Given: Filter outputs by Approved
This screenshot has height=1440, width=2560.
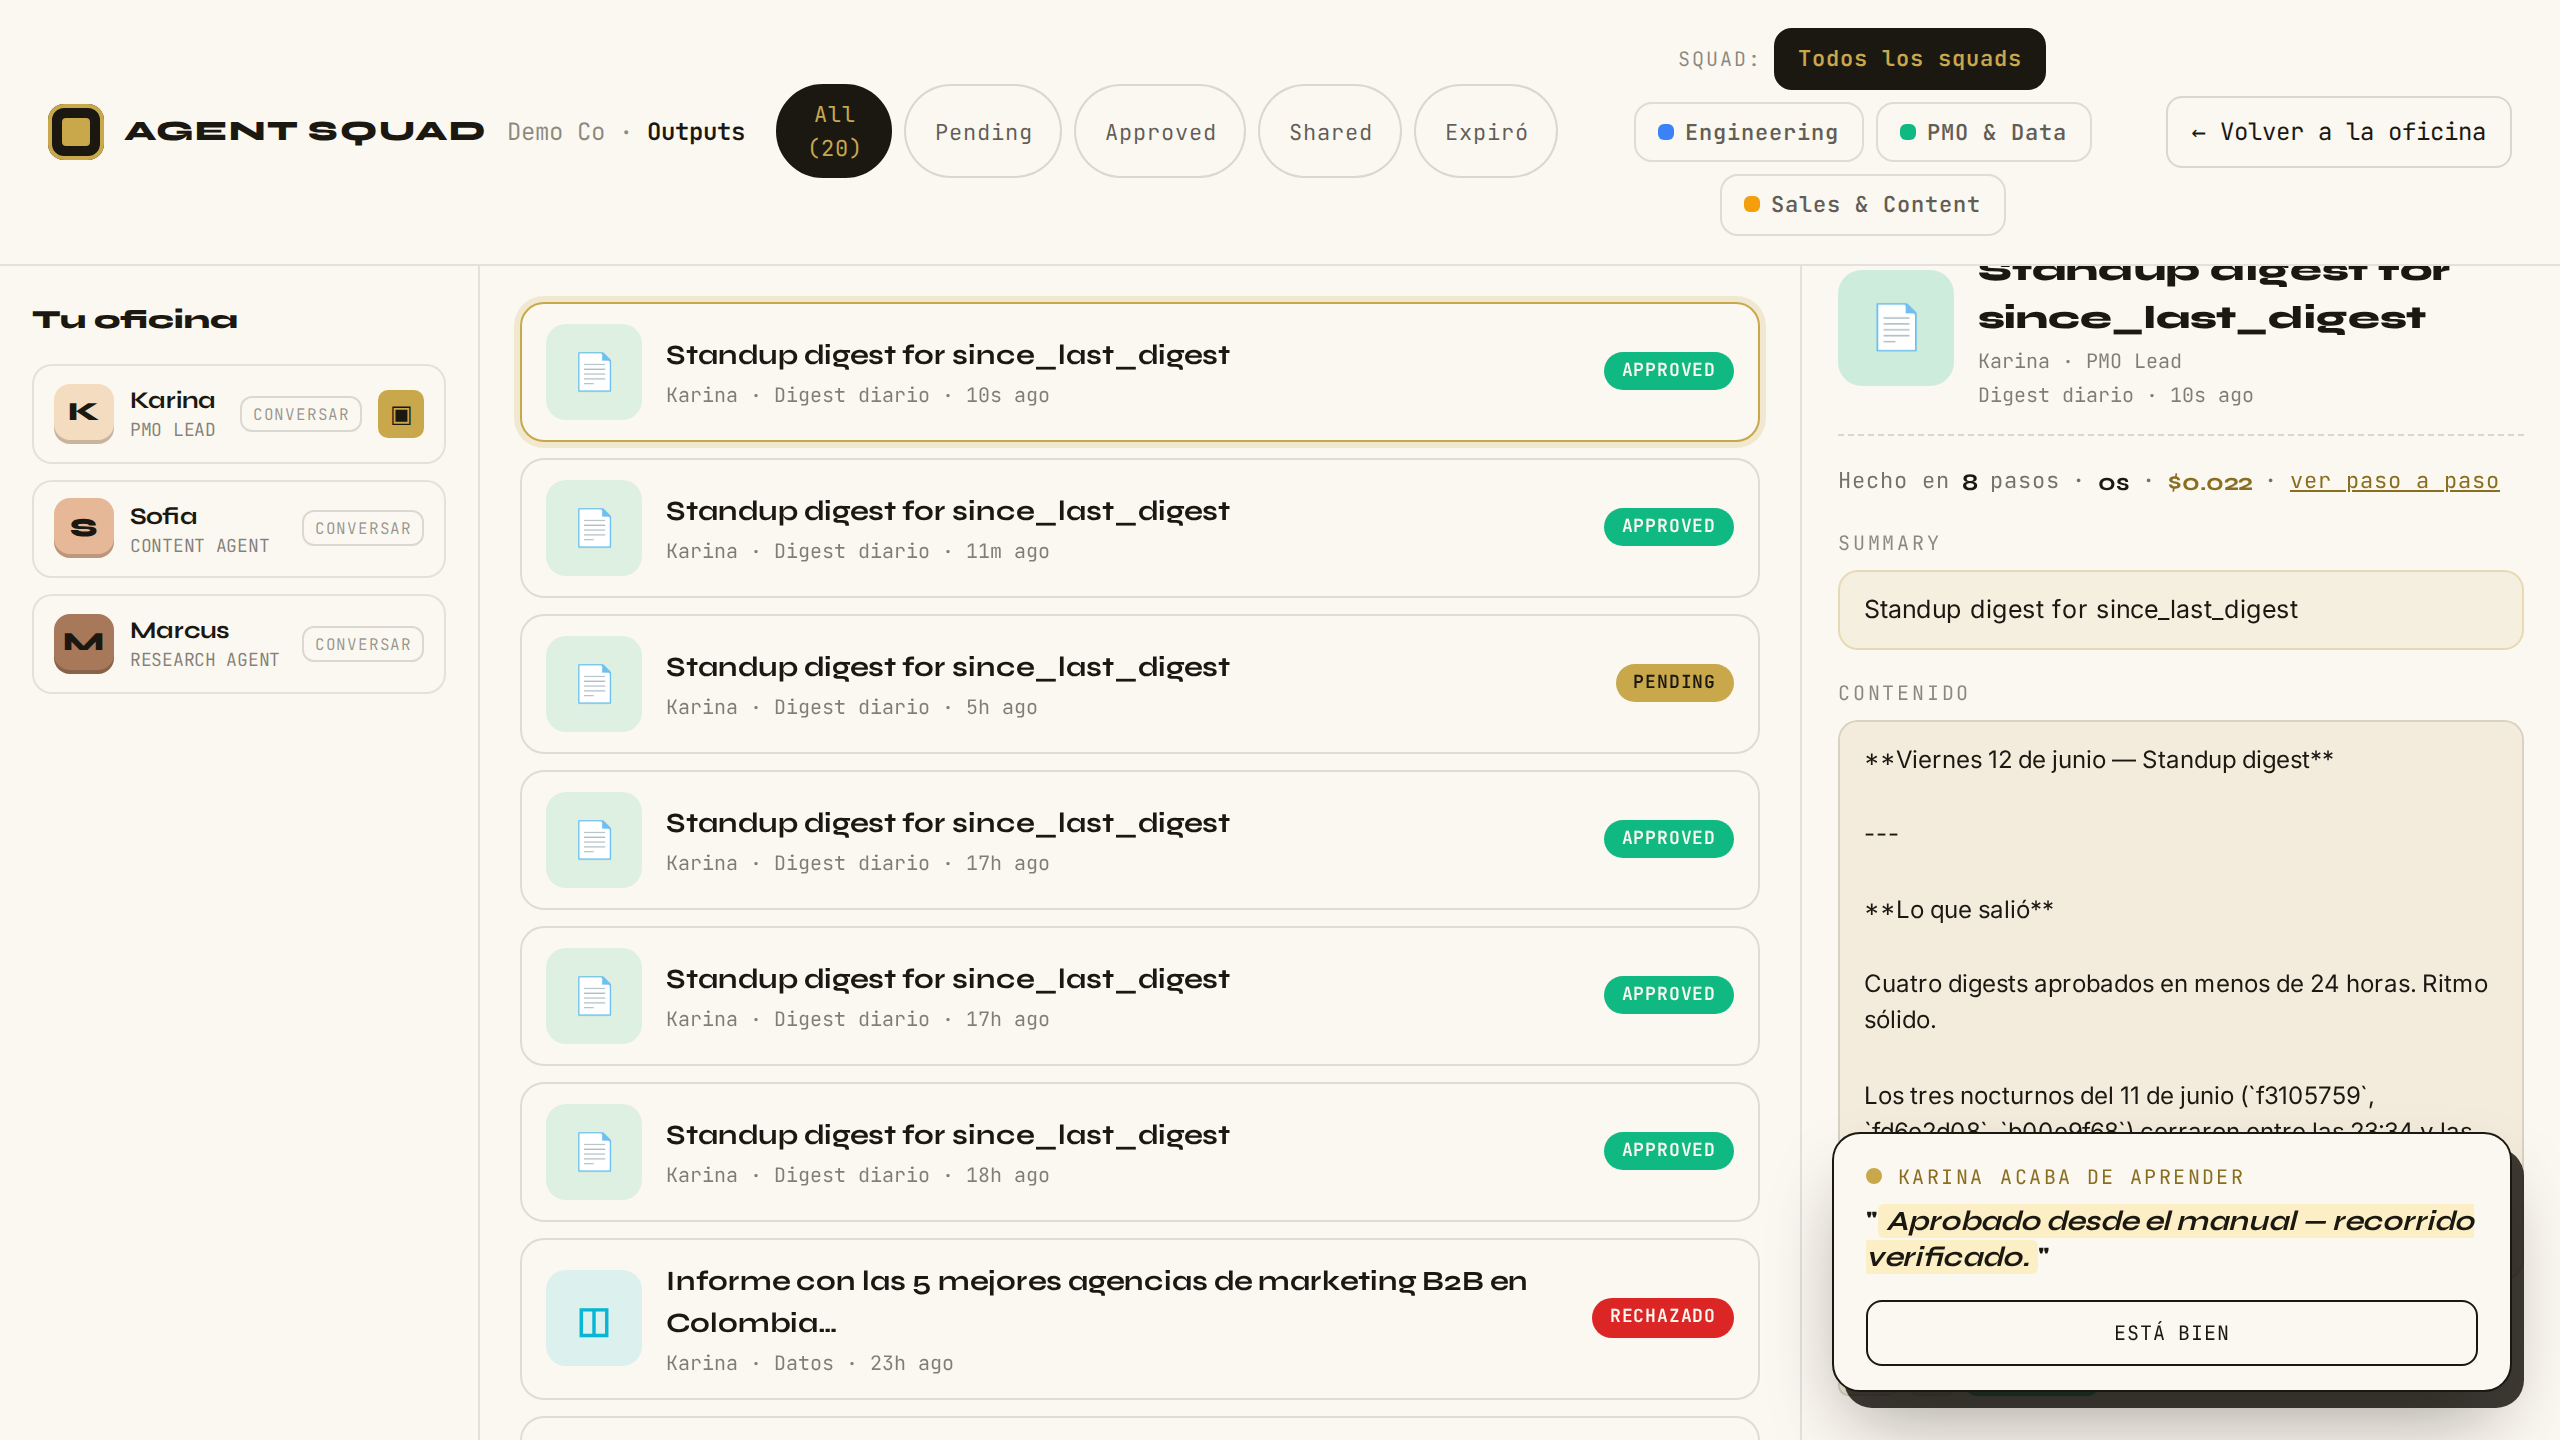Looking at the screenshot, I should click(1160, 131).
